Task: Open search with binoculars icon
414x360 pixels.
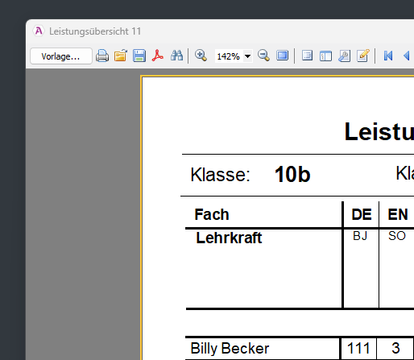Action: (x=176, y=56)
